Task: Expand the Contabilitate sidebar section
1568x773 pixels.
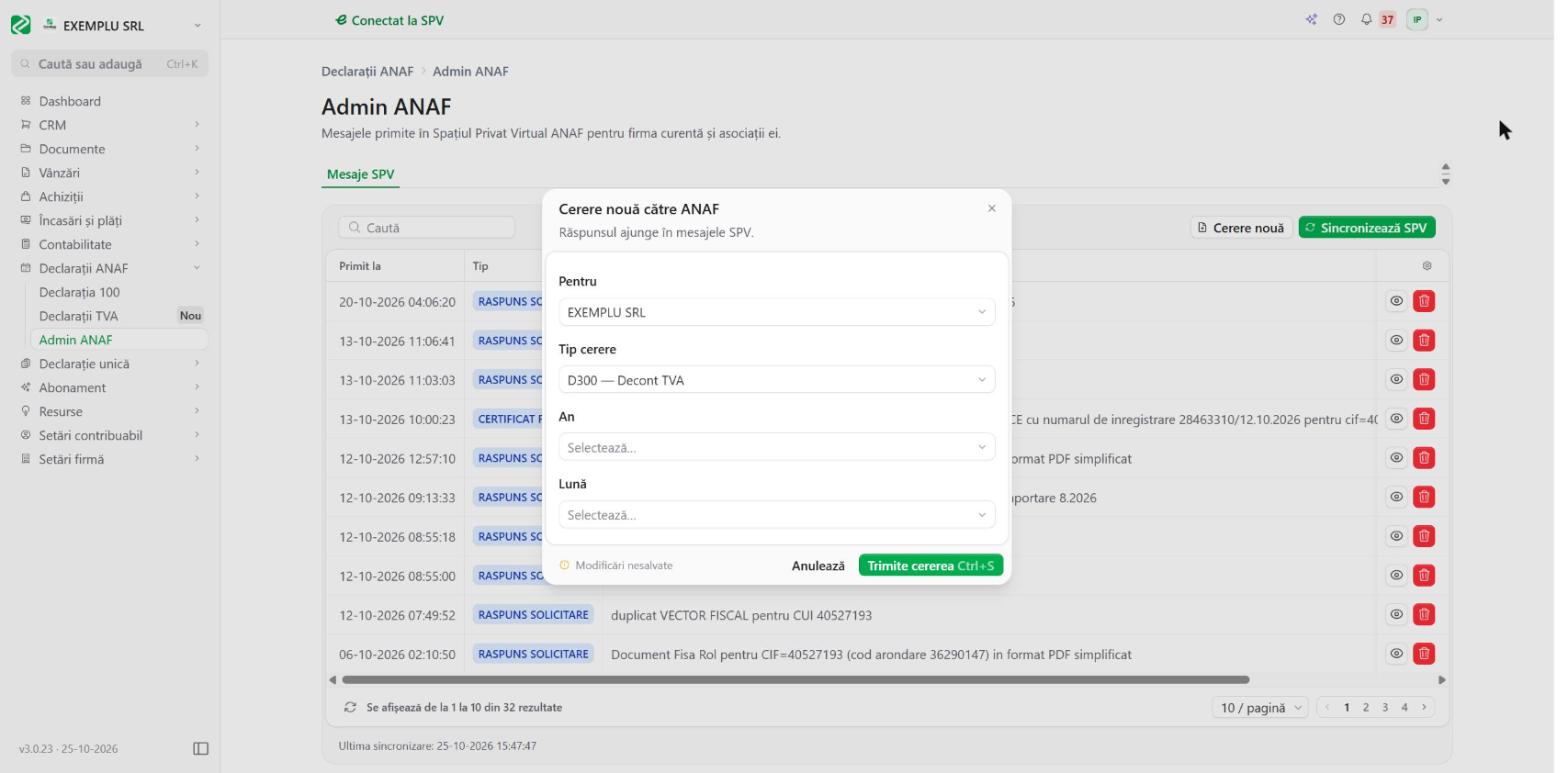Action: coord(110,244)
